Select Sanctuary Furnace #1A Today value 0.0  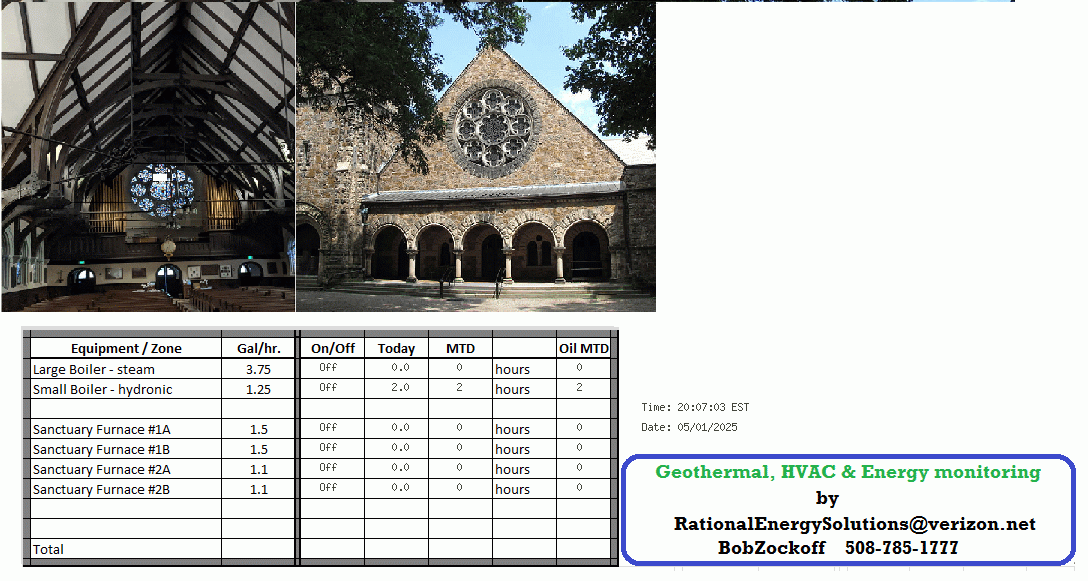[x=400, y=428]
